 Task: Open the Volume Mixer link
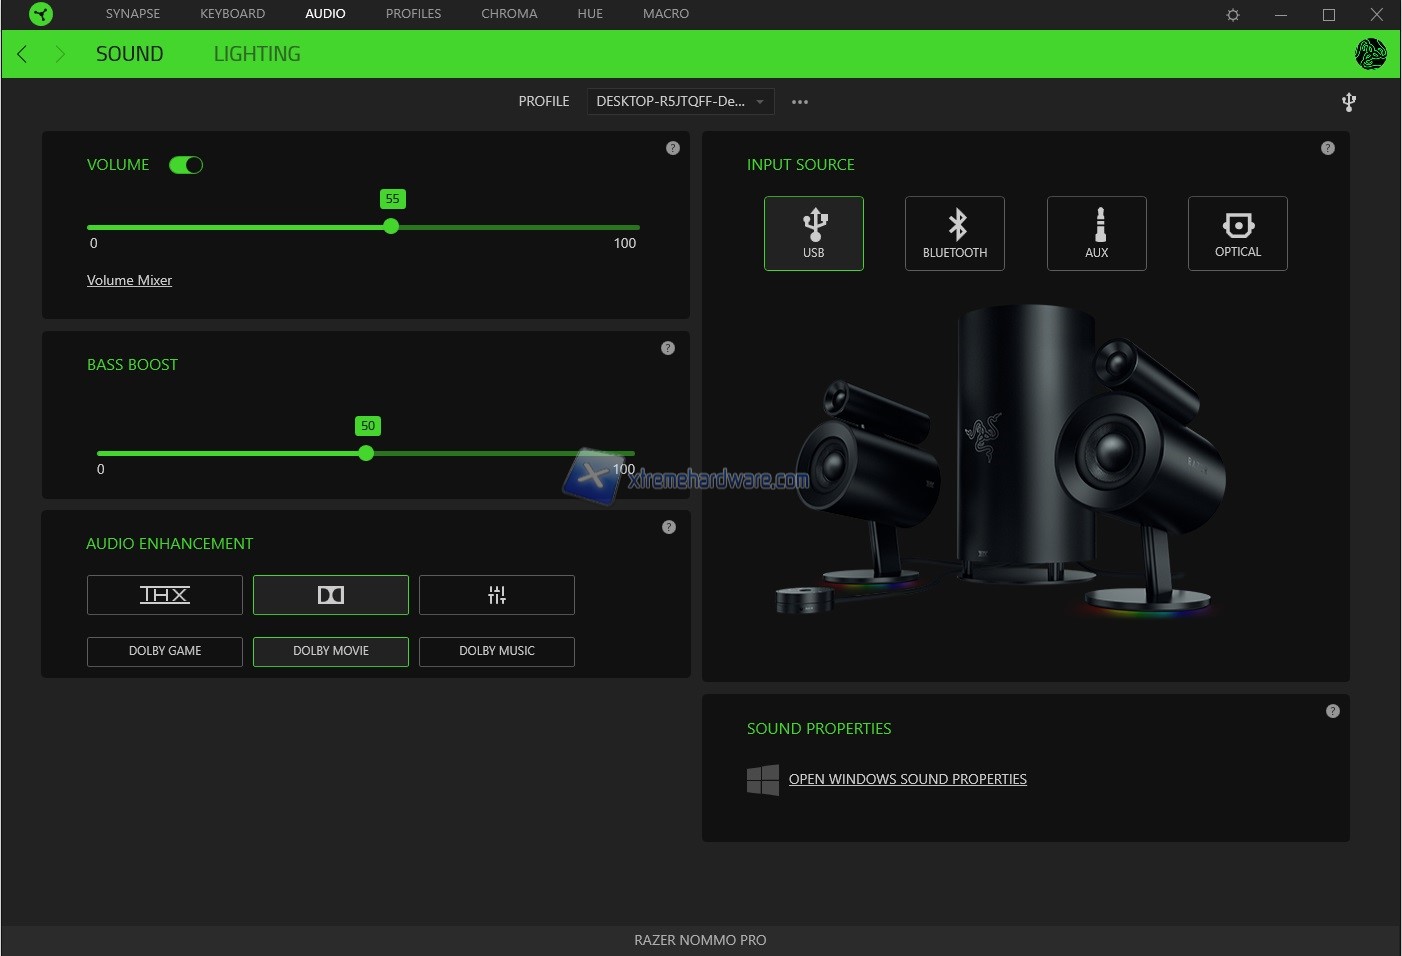click(x=129, y=280)
